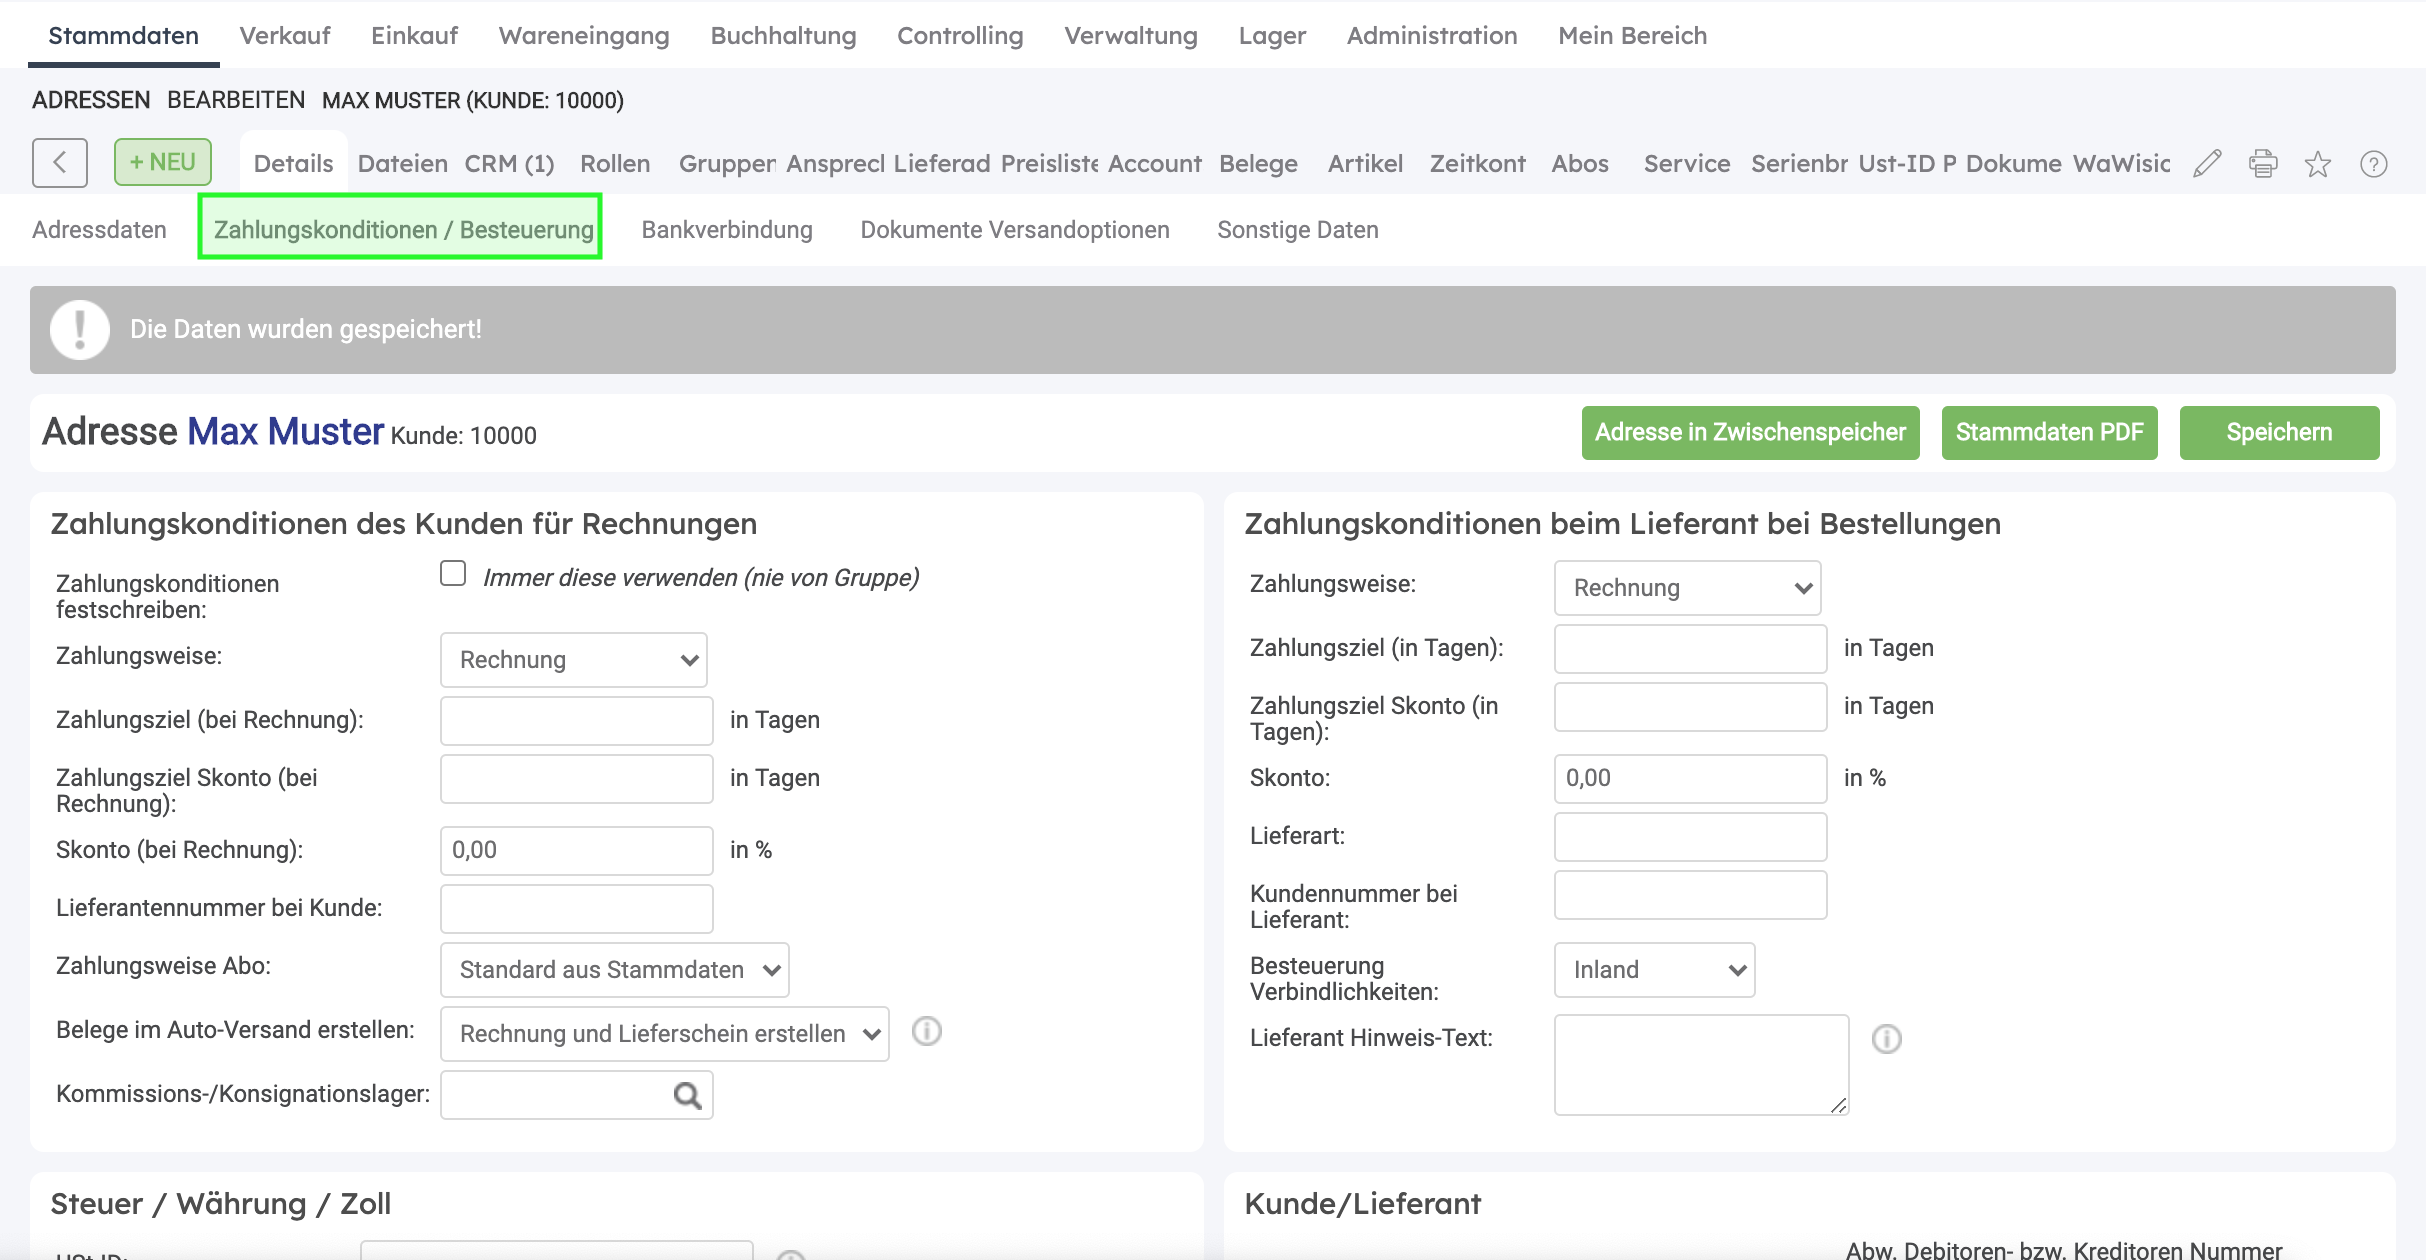Image resolution: width=2426 pixels, height=1260 pixels.
Task: Click the star favorite icon
Action: [2318, 164]
